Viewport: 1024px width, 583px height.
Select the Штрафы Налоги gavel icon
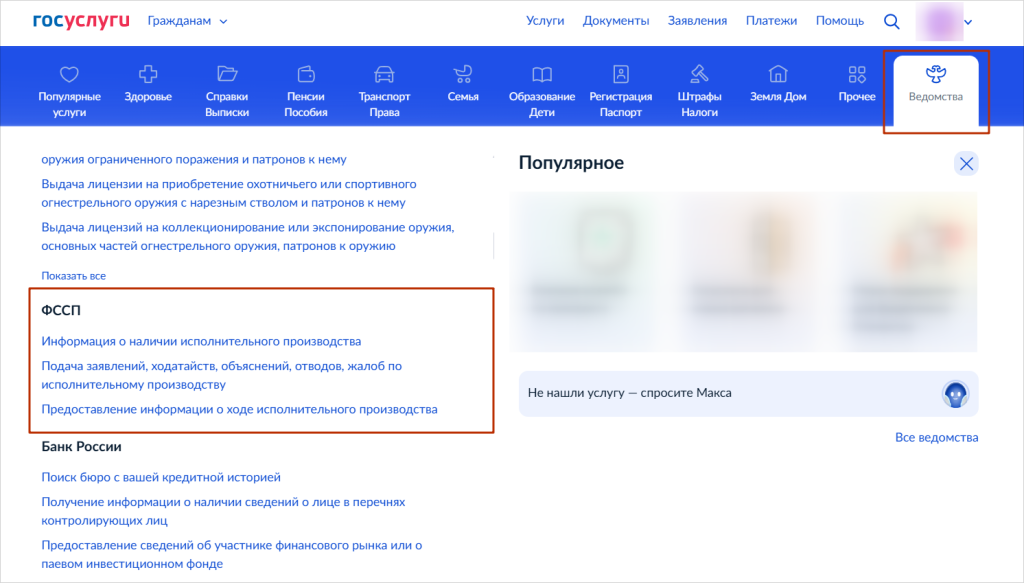coord(699,74)
